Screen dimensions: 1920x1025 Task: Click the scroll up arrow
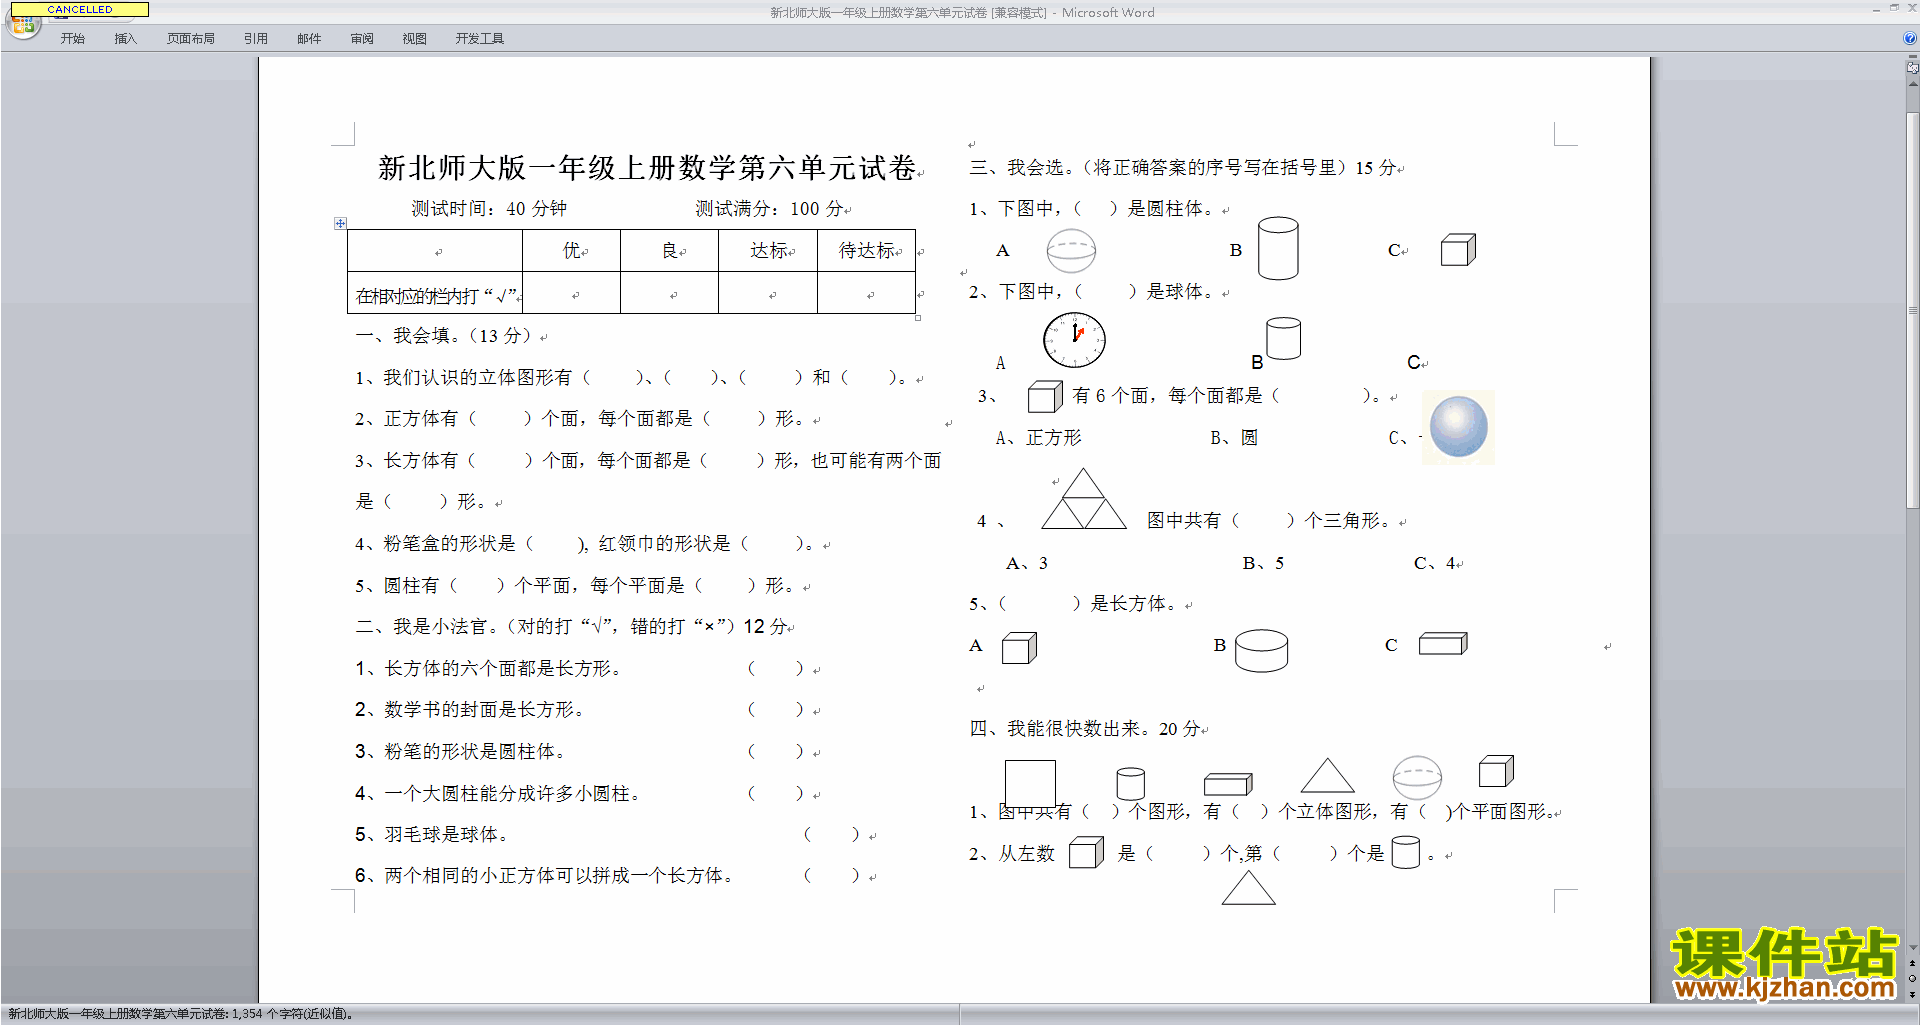point(1913,86)
